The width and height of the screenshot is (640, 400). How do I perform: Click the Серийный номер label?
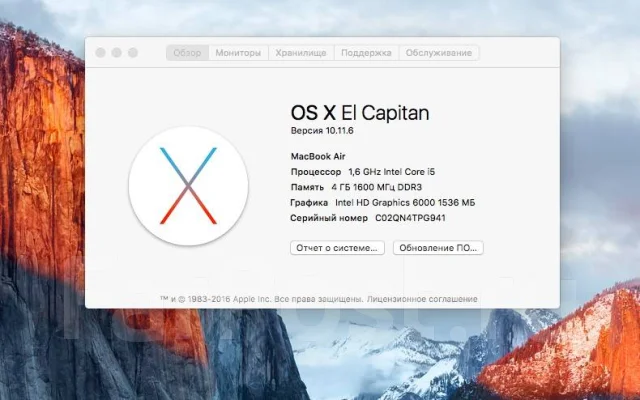[329, 218]
